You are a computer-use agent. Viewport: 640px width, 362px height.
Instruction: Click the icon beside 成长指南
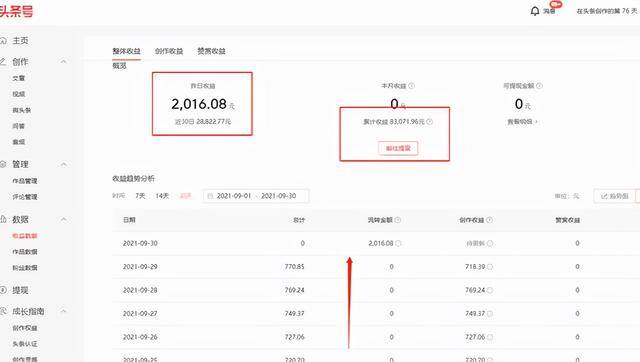3,311
